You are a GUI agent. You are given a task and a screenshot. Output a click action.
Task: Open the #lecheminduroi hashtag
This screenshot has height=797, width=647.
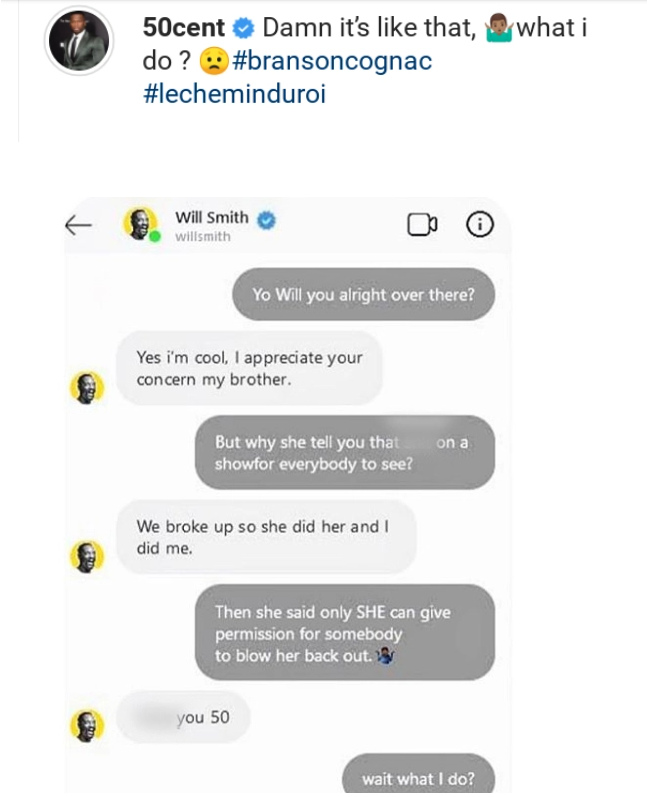point(235,94)
